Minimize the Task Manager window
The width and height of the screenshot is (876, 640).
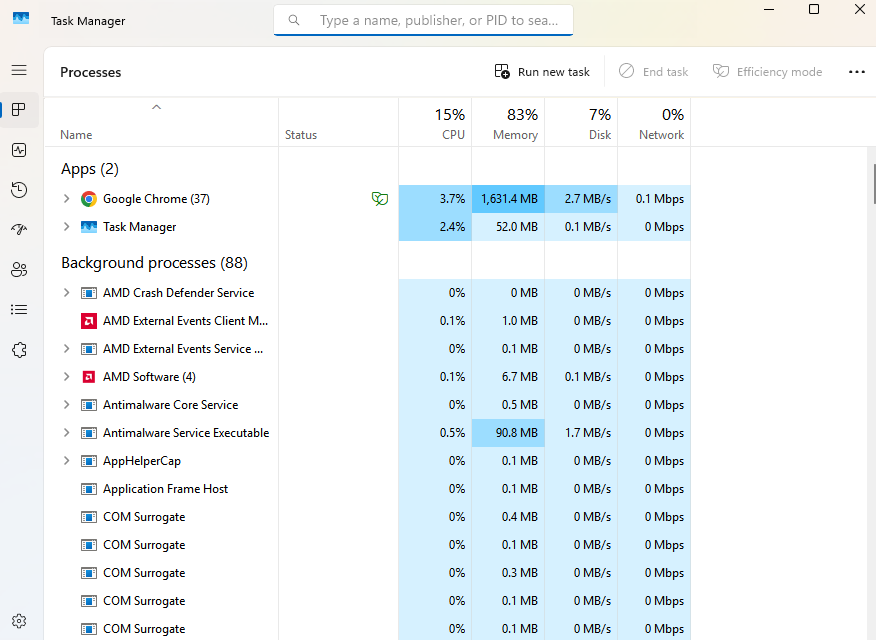pos(769,9)
